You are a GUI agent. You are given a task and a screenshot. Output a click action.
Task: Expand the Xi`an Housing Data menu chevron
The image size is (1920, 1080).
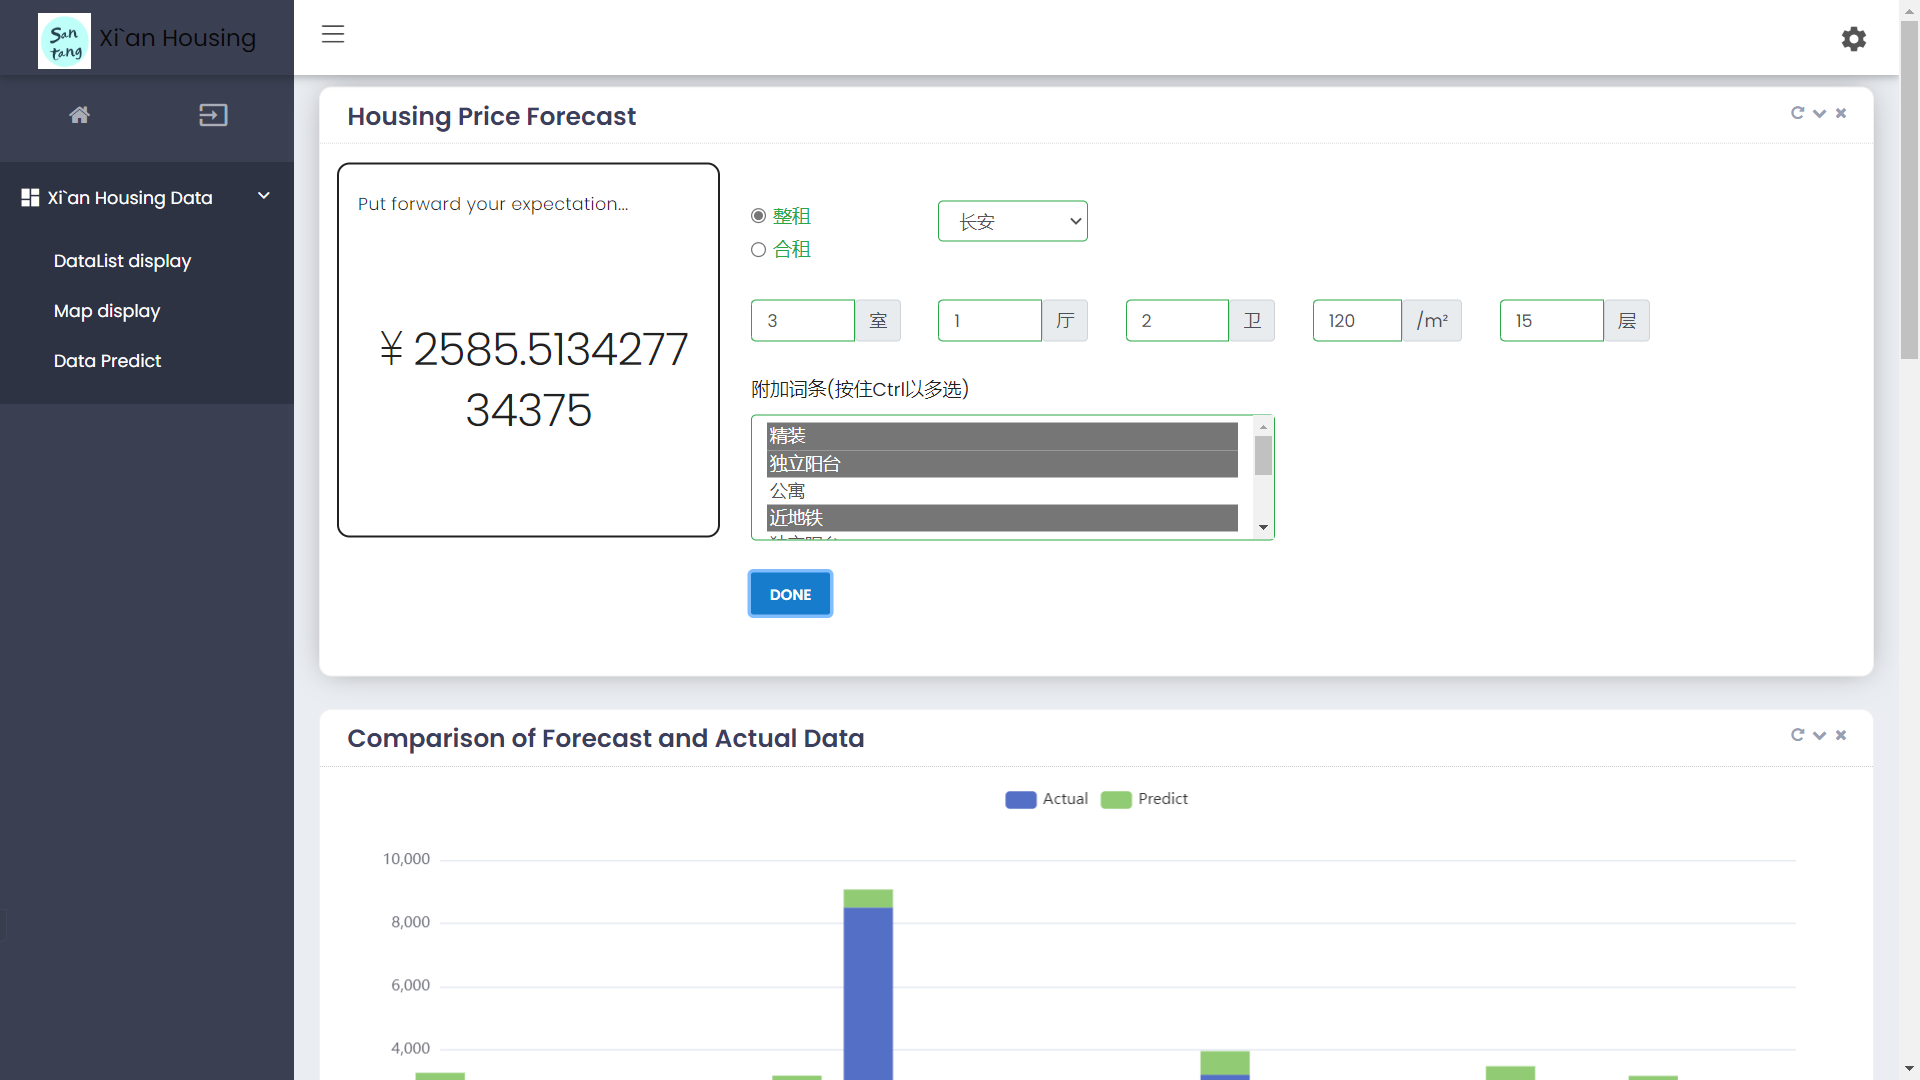click(264, 196)
